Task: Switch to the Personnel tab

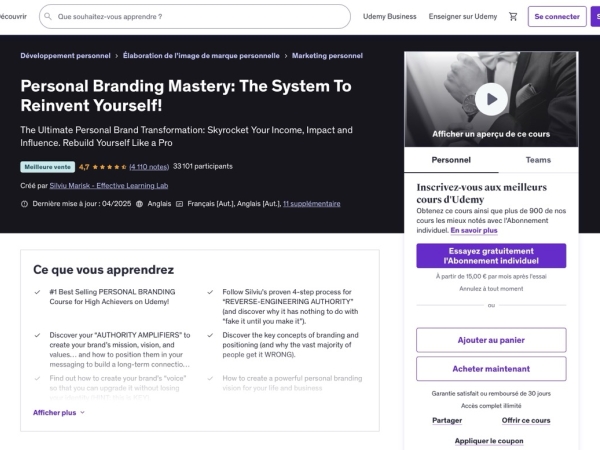Action: (451, 160)
